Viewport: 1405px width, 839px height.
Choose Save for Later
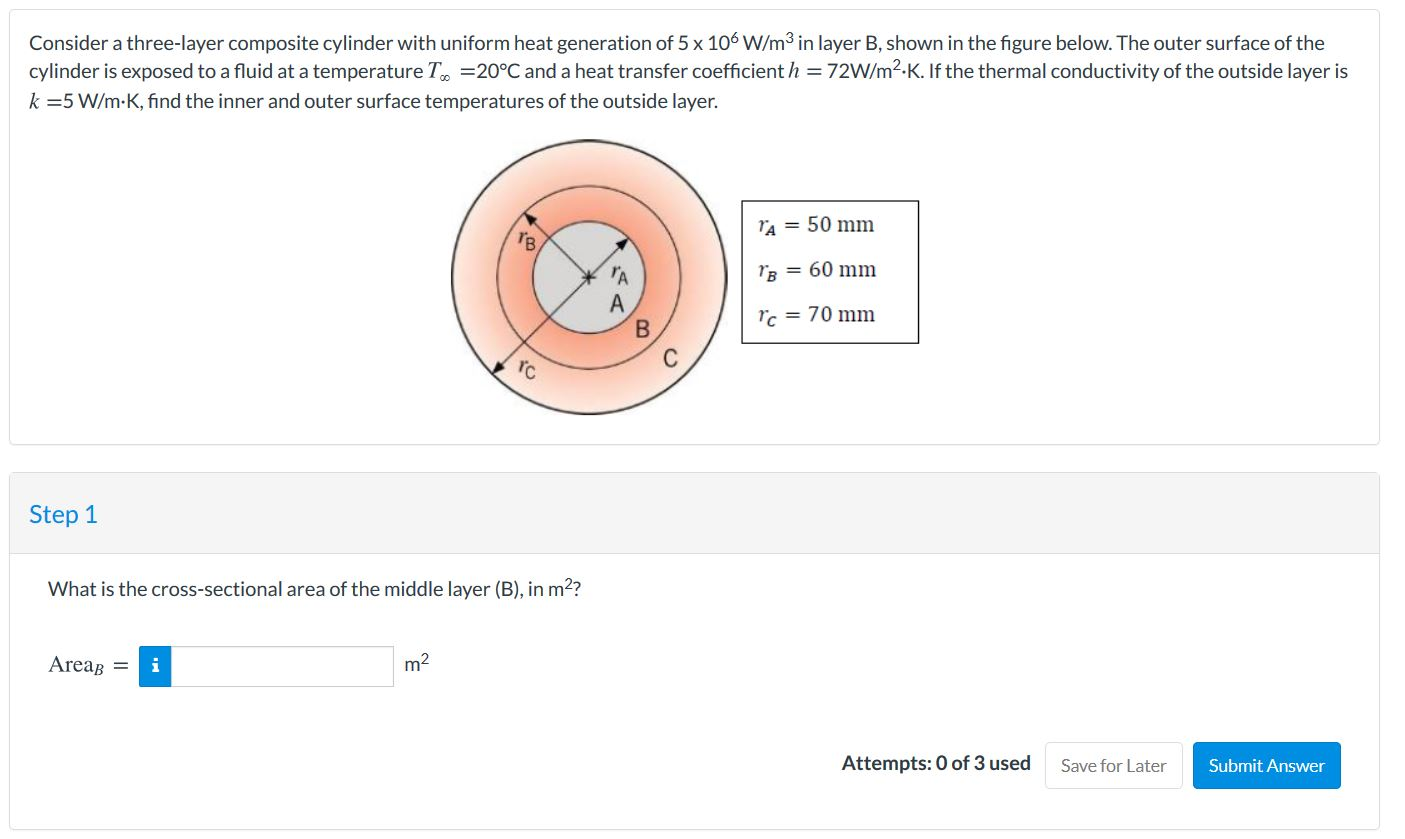(x=1113, y=765)
